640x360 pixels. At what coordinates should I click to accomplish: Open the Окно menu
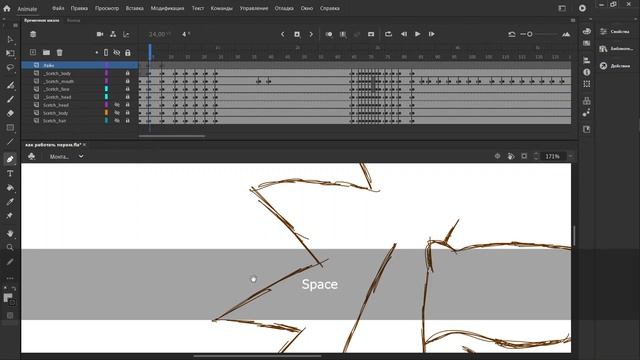tap(307, 8)
